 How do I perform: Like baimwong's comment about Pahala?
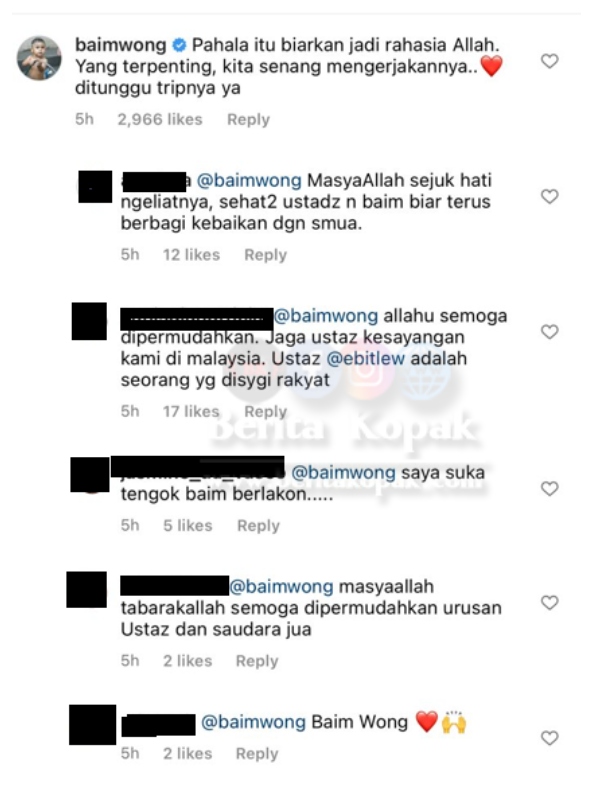[549, 61]
